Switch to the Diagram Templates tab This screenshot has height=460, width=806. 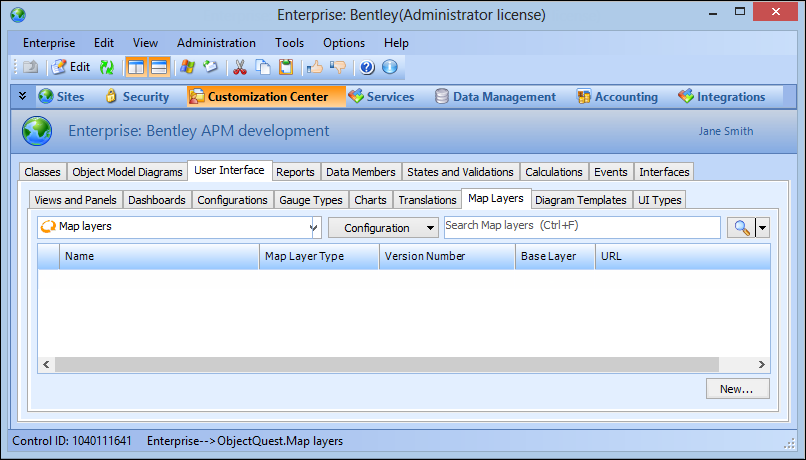[580, 200]
